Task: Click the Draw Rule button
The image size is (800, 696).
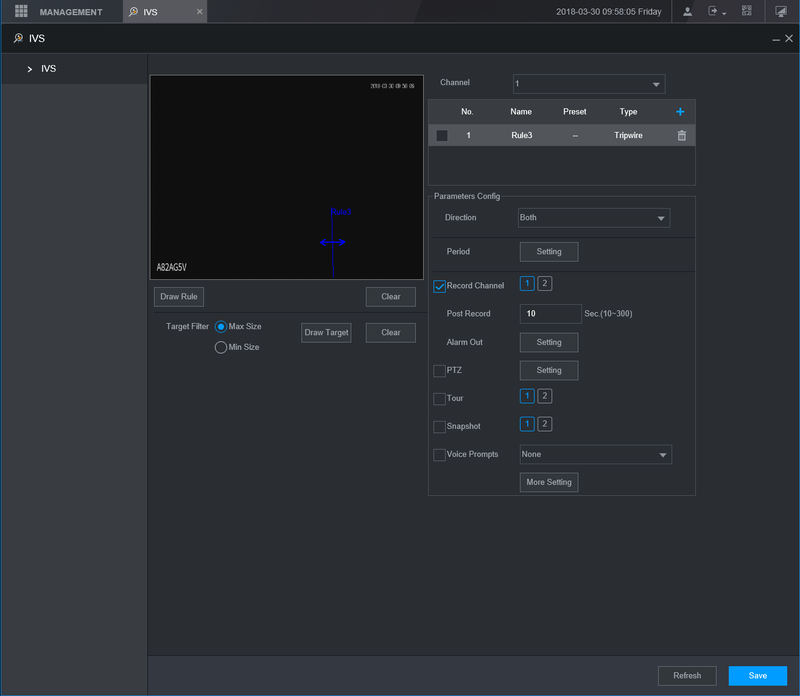Action: click(180, 297)
